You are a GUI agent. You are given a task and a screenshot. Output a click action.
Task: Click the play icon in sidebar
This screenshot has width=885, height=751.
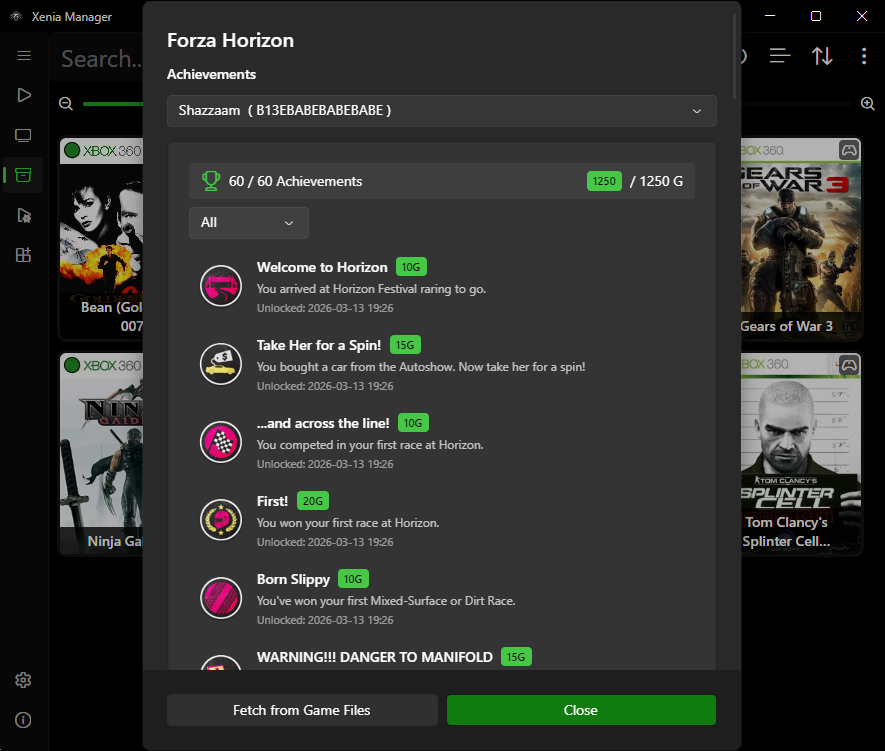24,95
